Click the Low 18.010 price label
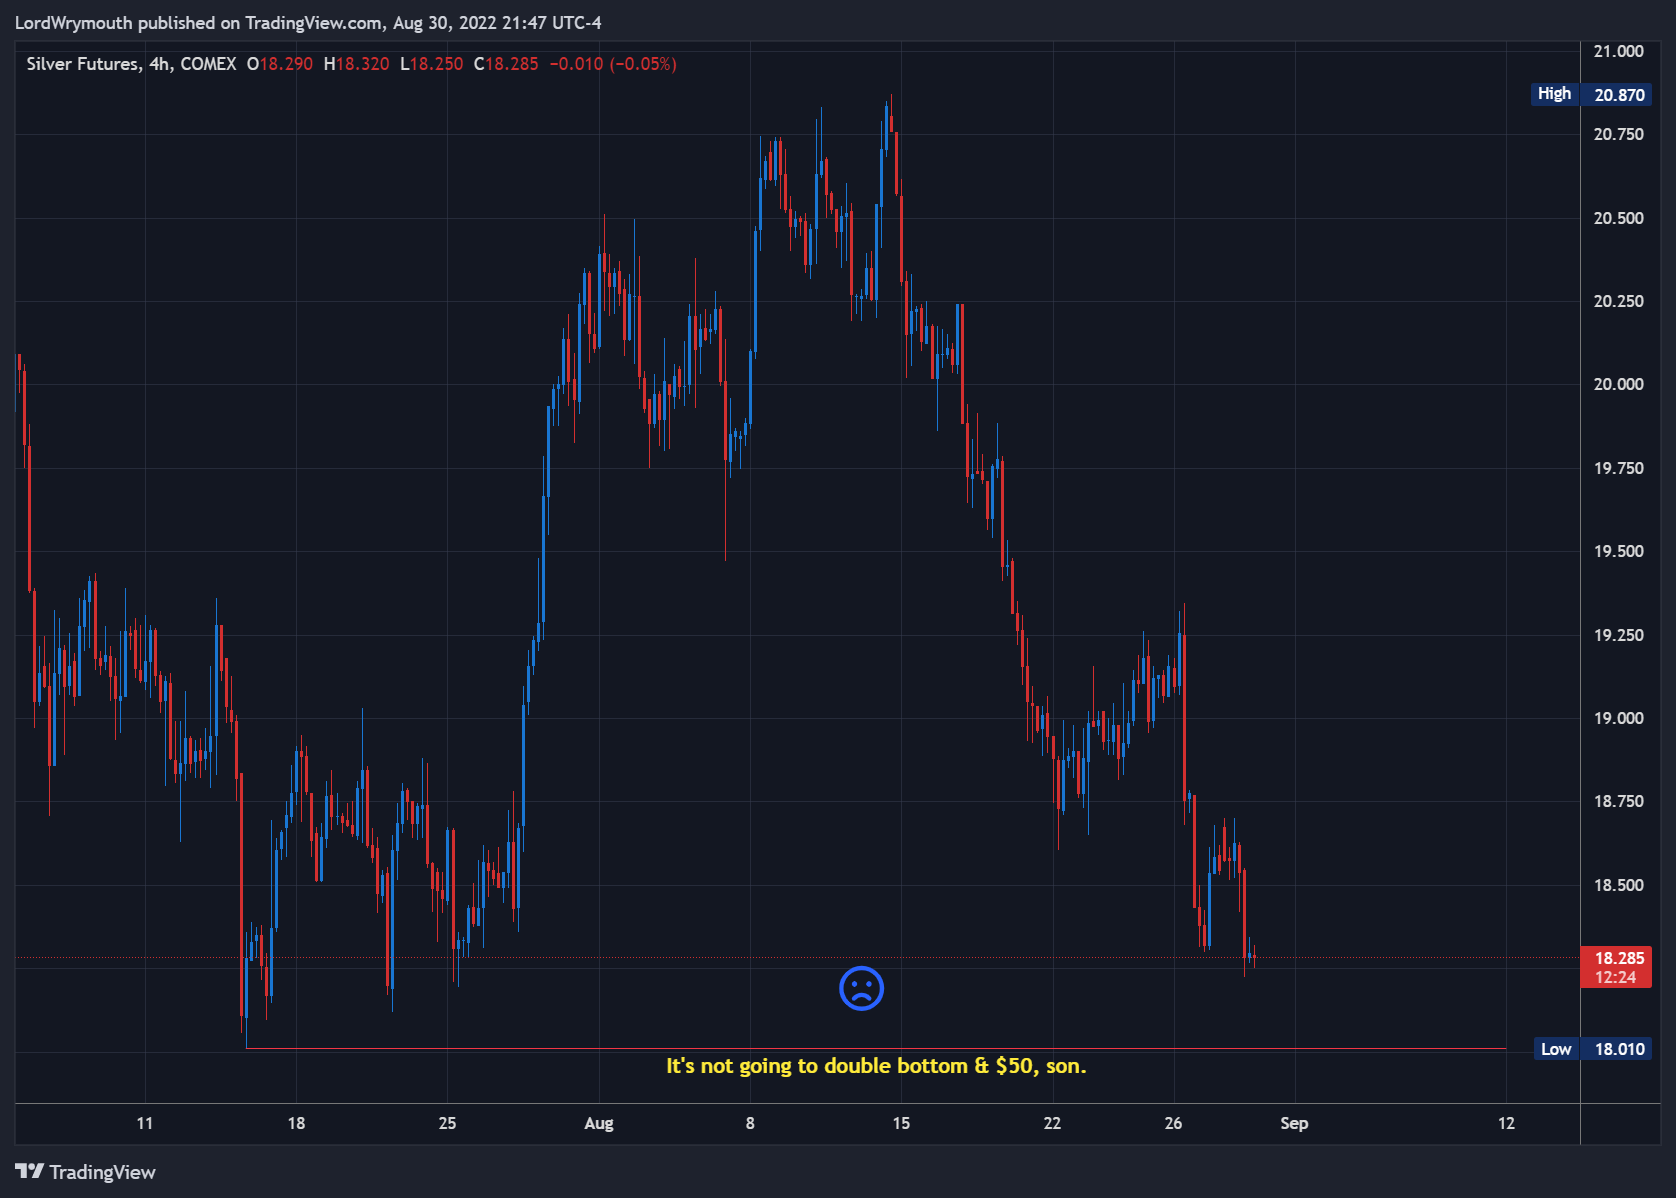 [x=1593, y=1049]
